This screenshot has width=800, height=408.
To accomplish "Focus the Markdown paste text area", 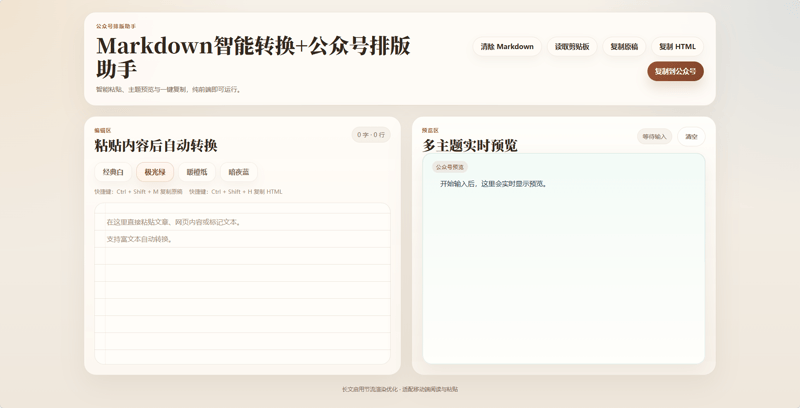I will 242,284.
